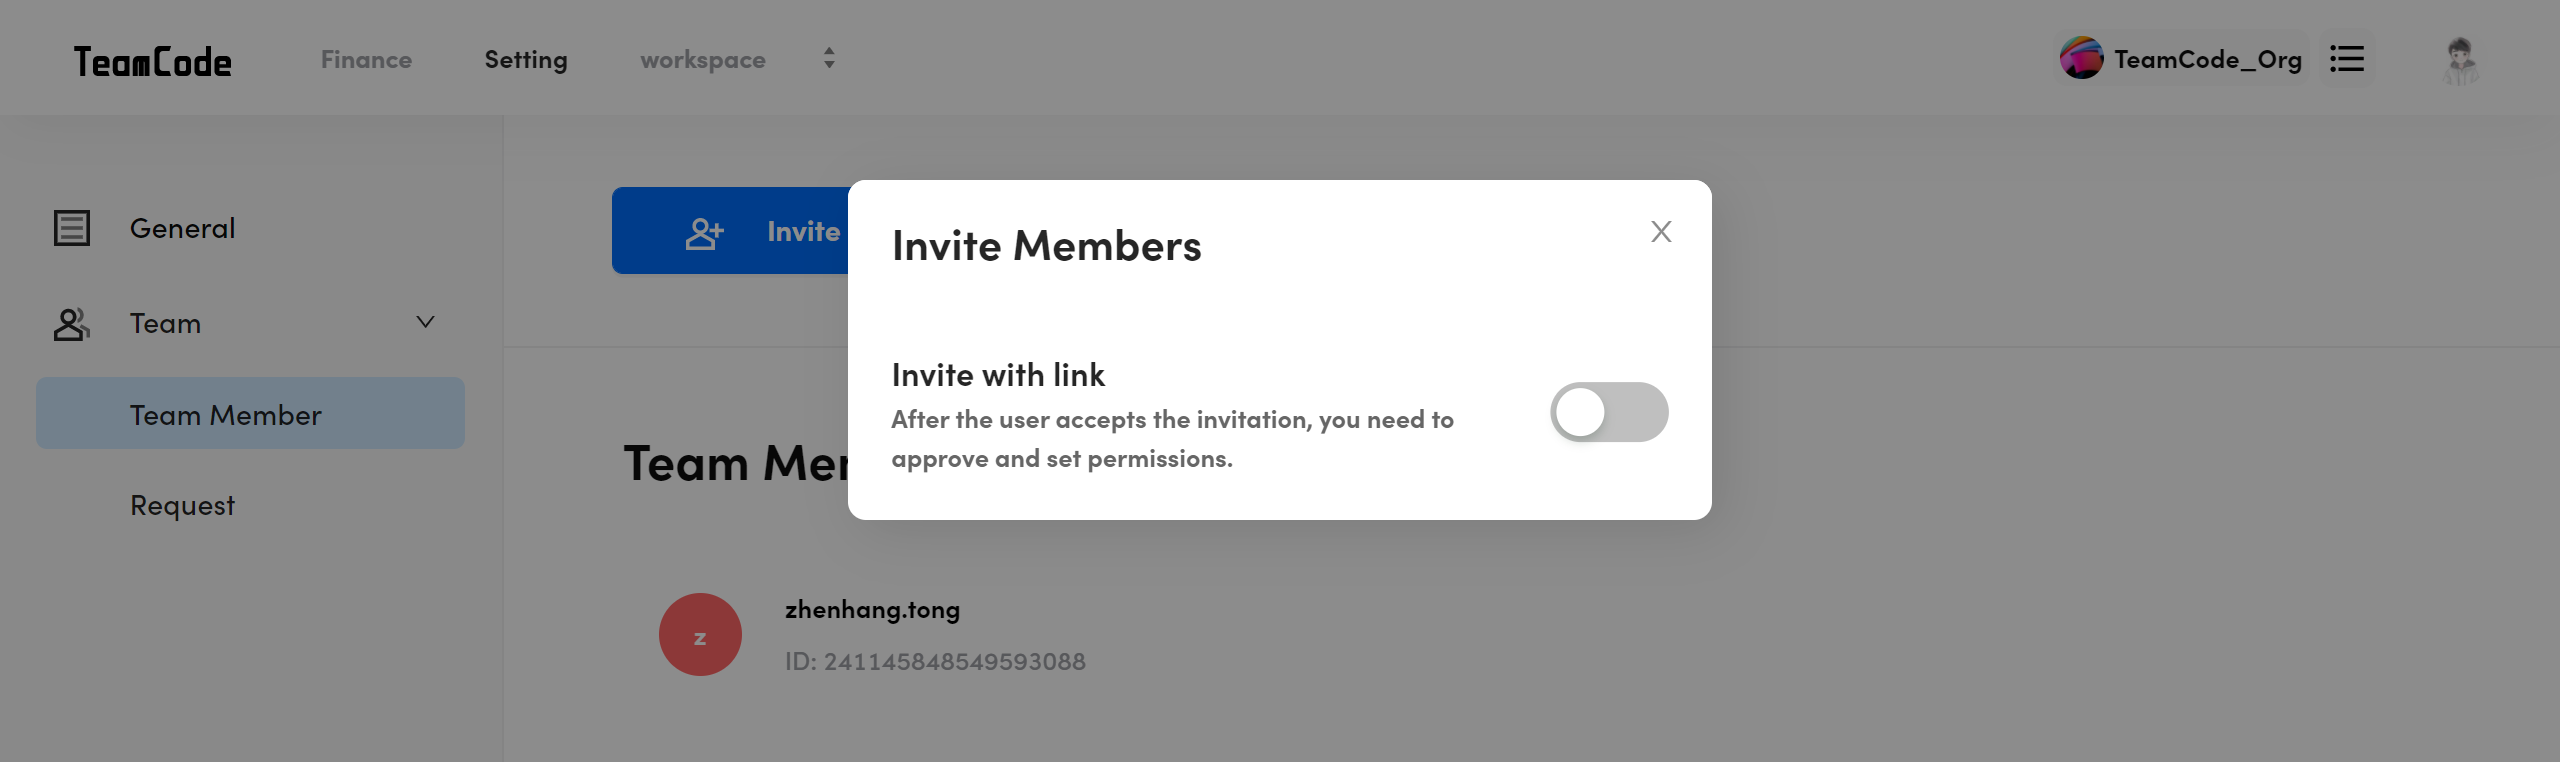Screen dimensions: 2560x762
Task: Open the workspace selector arrows
Action: [829, 59]
